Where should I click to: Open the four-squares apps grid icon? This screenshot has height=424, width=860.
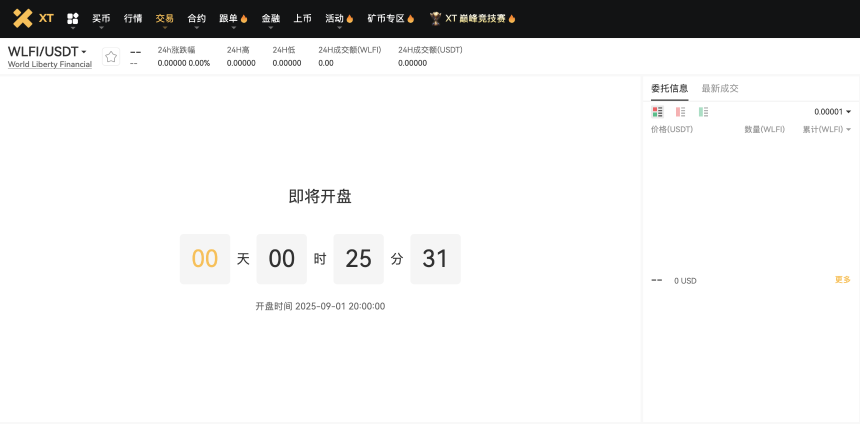tap(72, 18)
